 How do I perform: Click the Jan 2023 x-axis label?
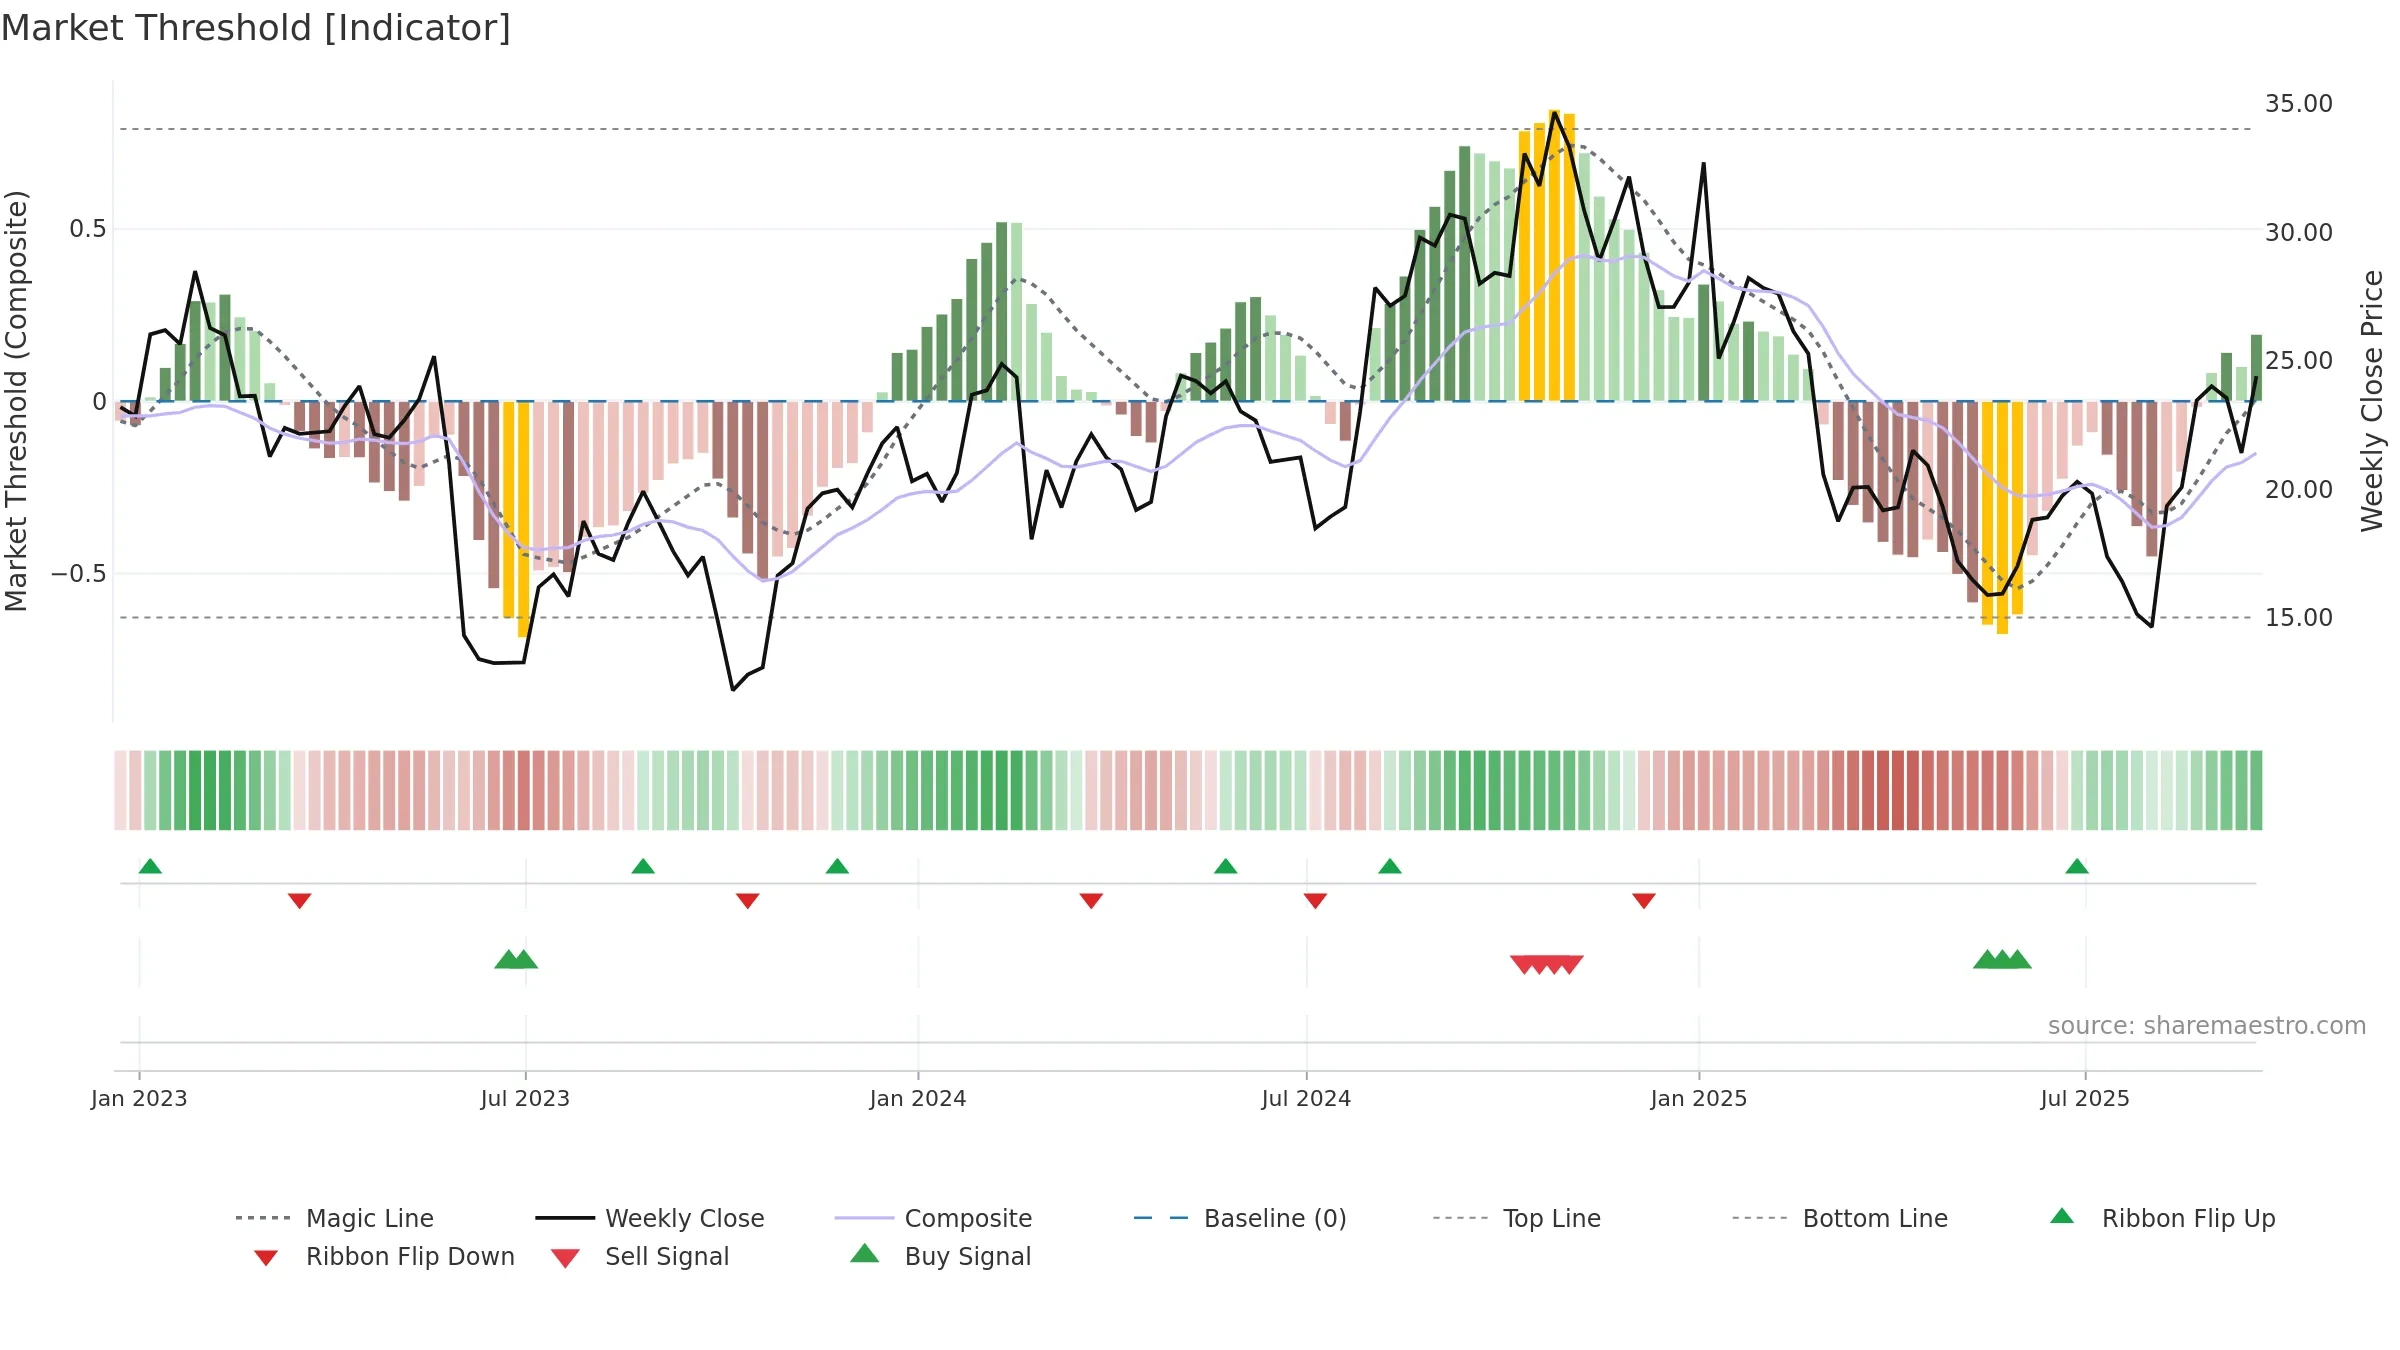[x=139, y=1099]
